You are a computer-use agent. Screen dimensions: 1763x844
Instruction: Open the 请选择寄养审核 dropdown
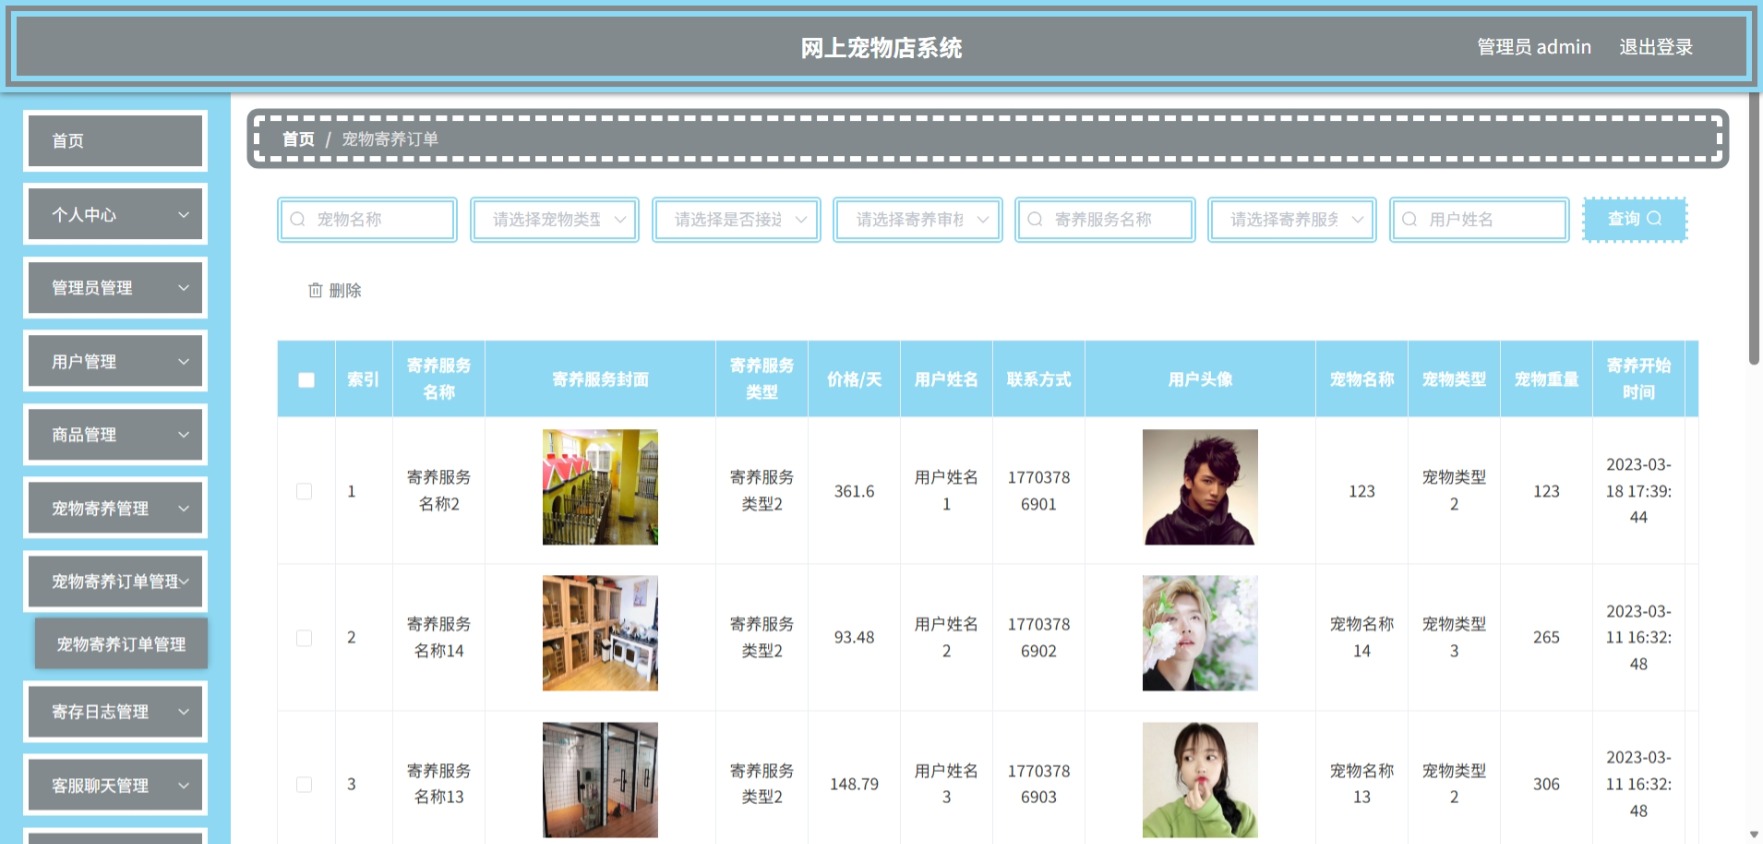coord(918,219)
